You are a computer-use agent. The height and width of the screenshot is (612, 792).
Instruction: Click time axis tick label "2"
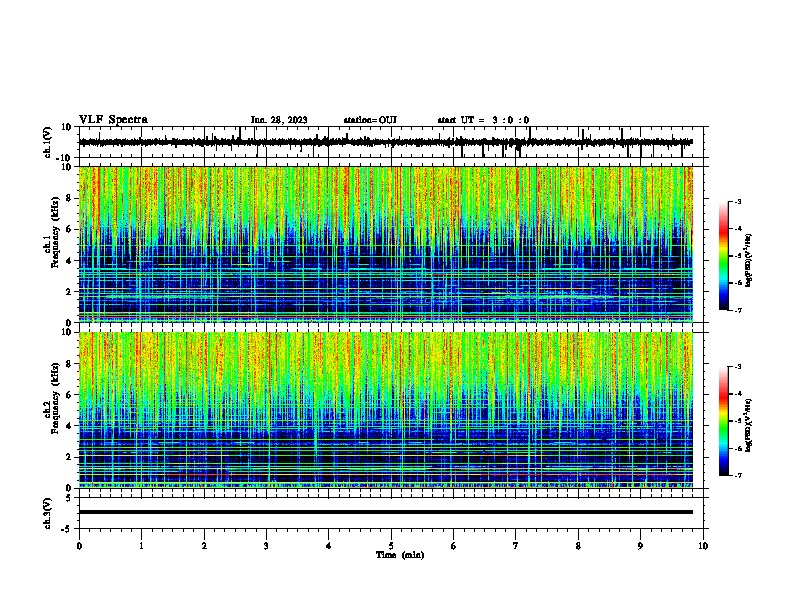point(204,546)
